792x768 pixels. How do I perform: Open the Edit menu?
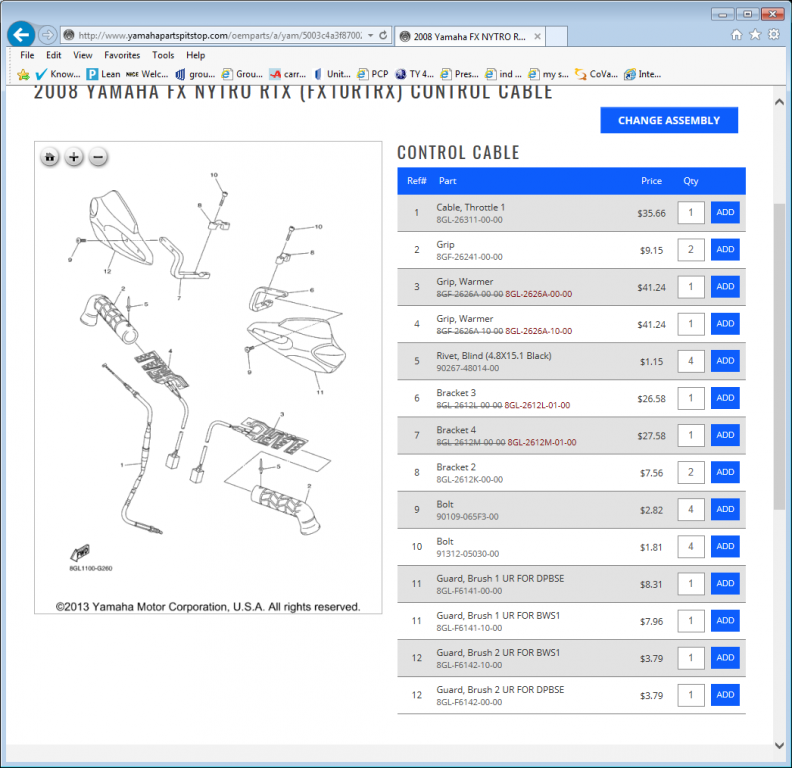pyautogui.click(x=54, y=55)
